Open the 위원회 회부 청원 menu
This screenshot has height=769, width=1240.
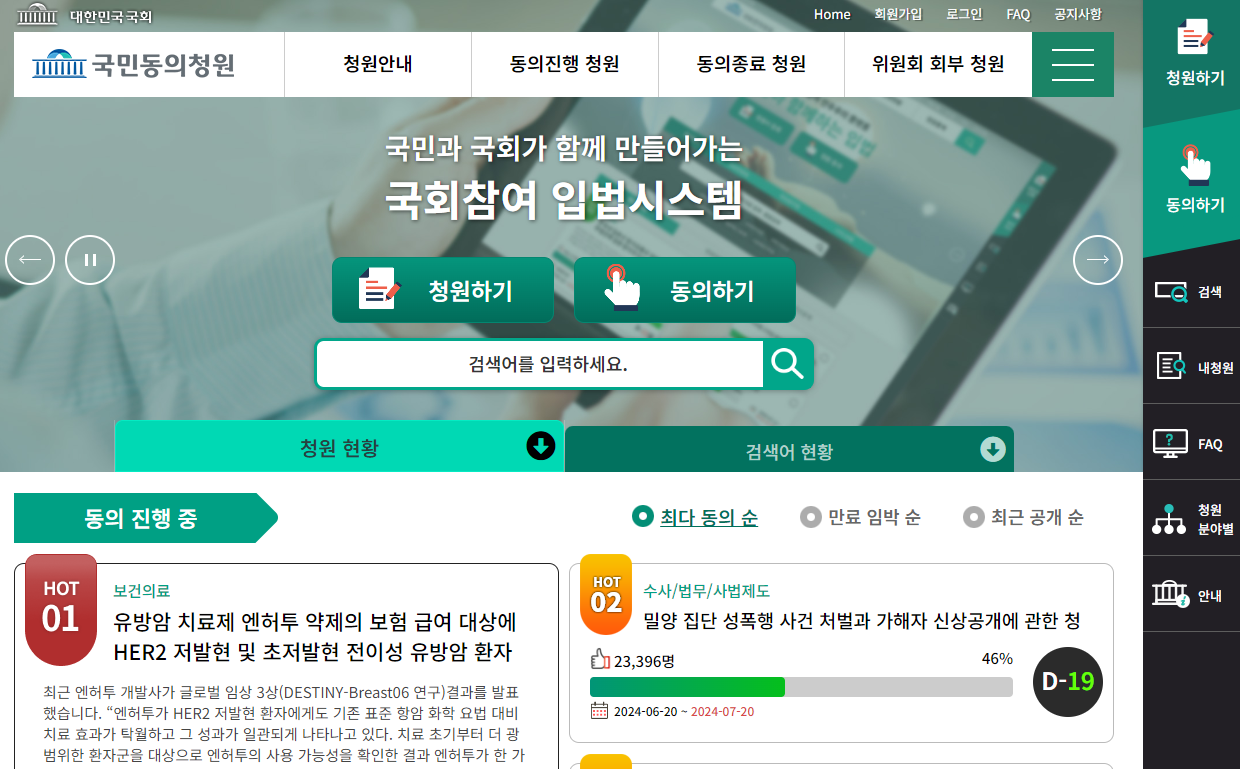click(938, 65)
